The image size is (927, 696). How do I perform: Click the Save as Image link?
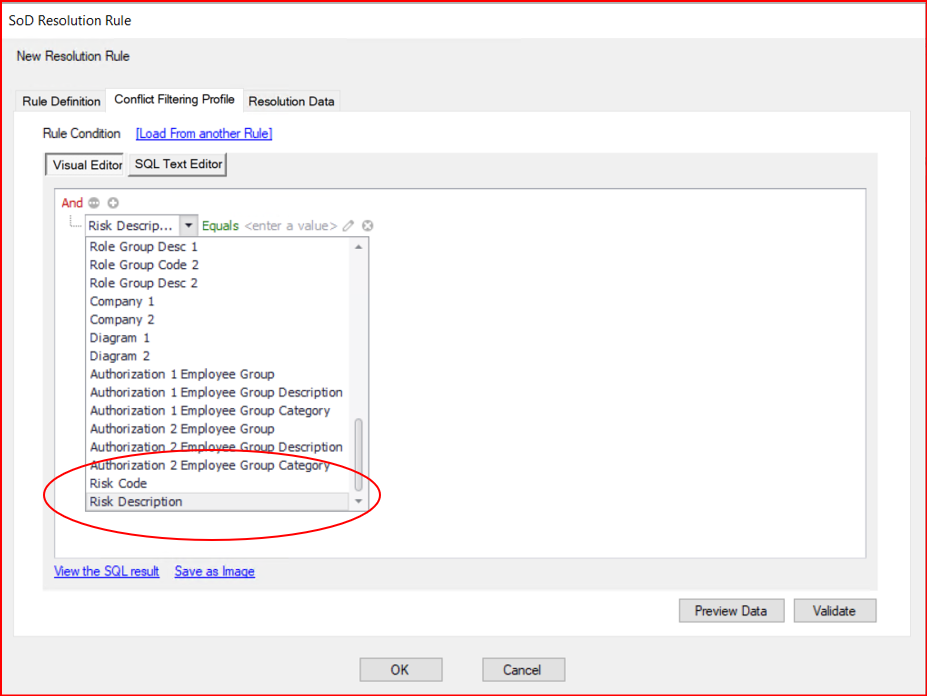pyautogui.click(x=214, y=571)
